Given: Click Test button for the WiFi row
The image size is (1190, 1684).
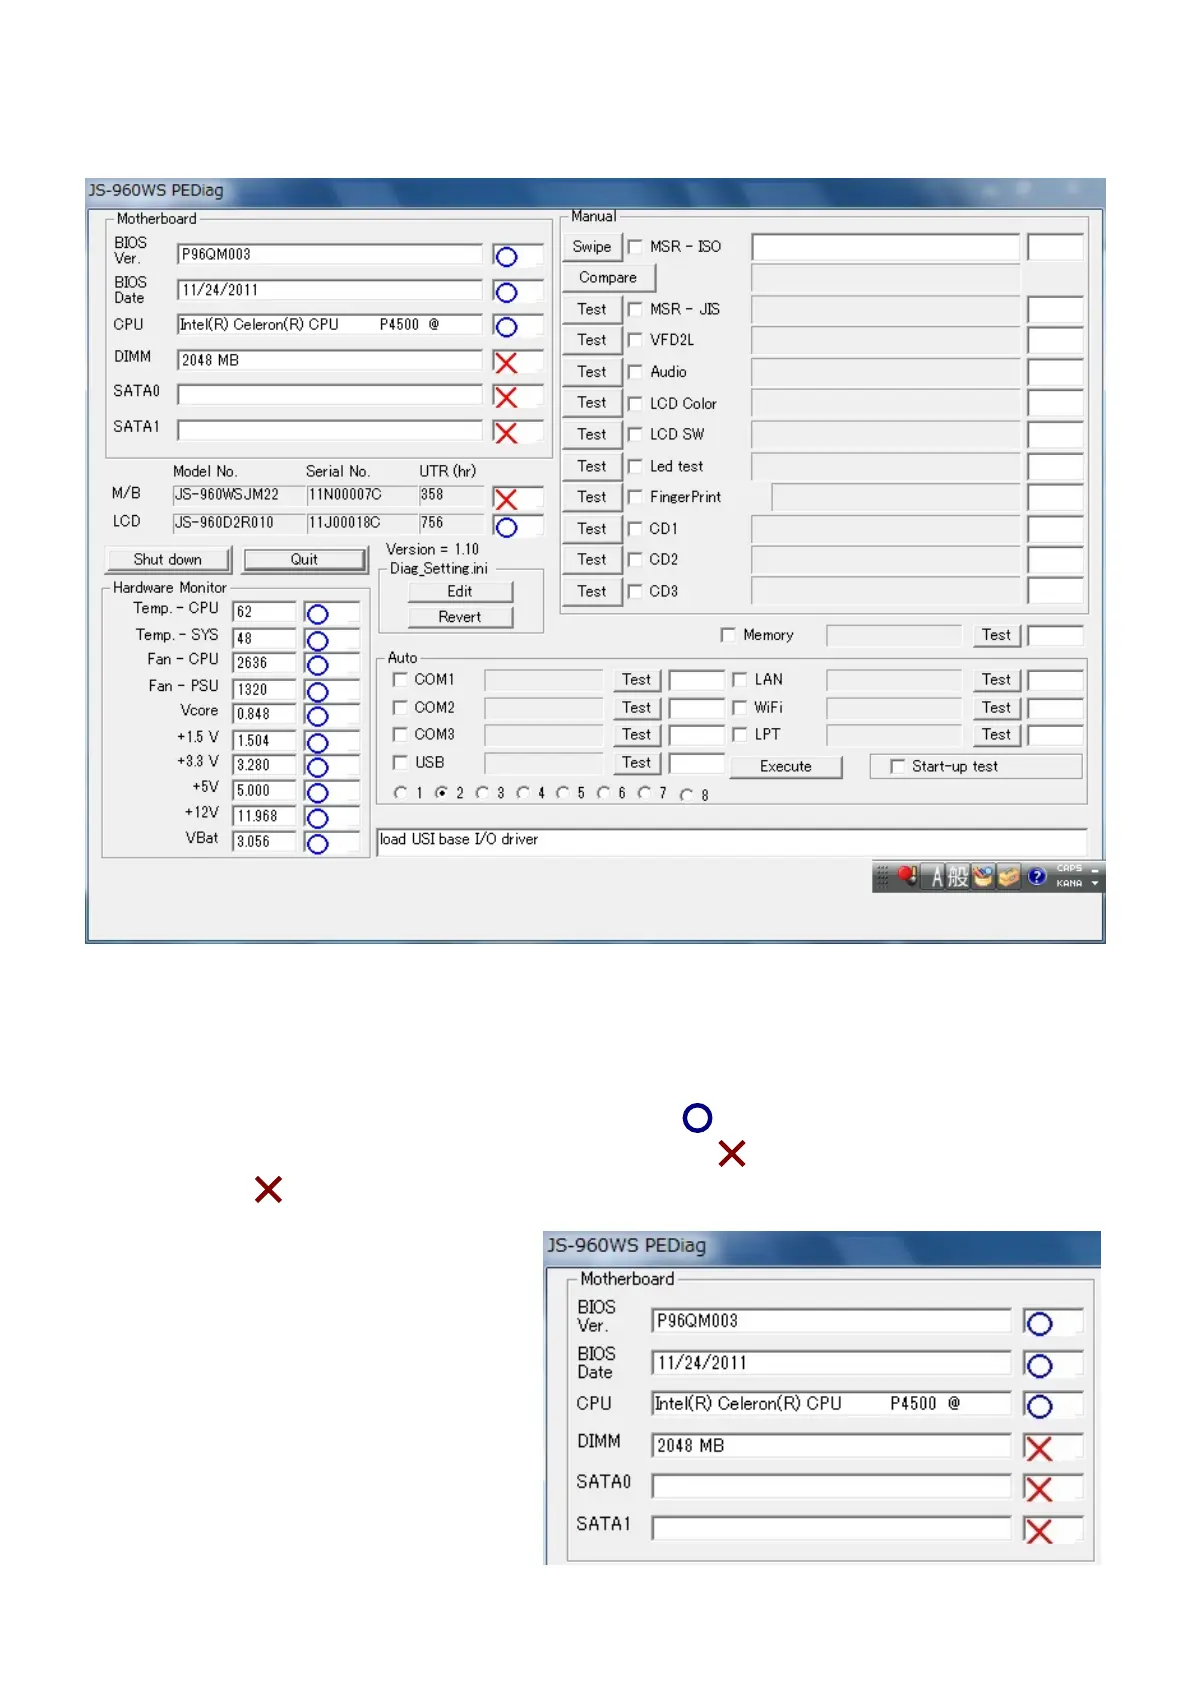Looking at the screenshot, I should point(997,708).
